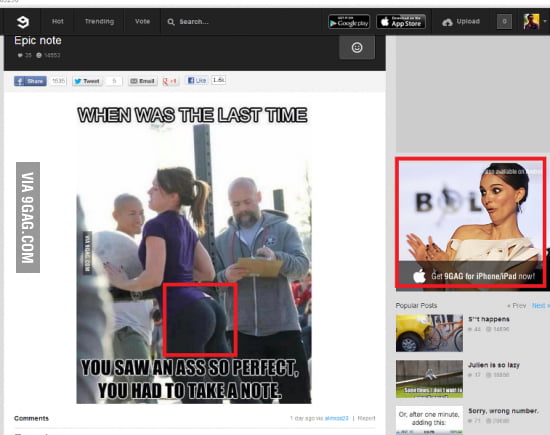Email this post
Viewport: 550px width, 435px height.
pos(142,81)
